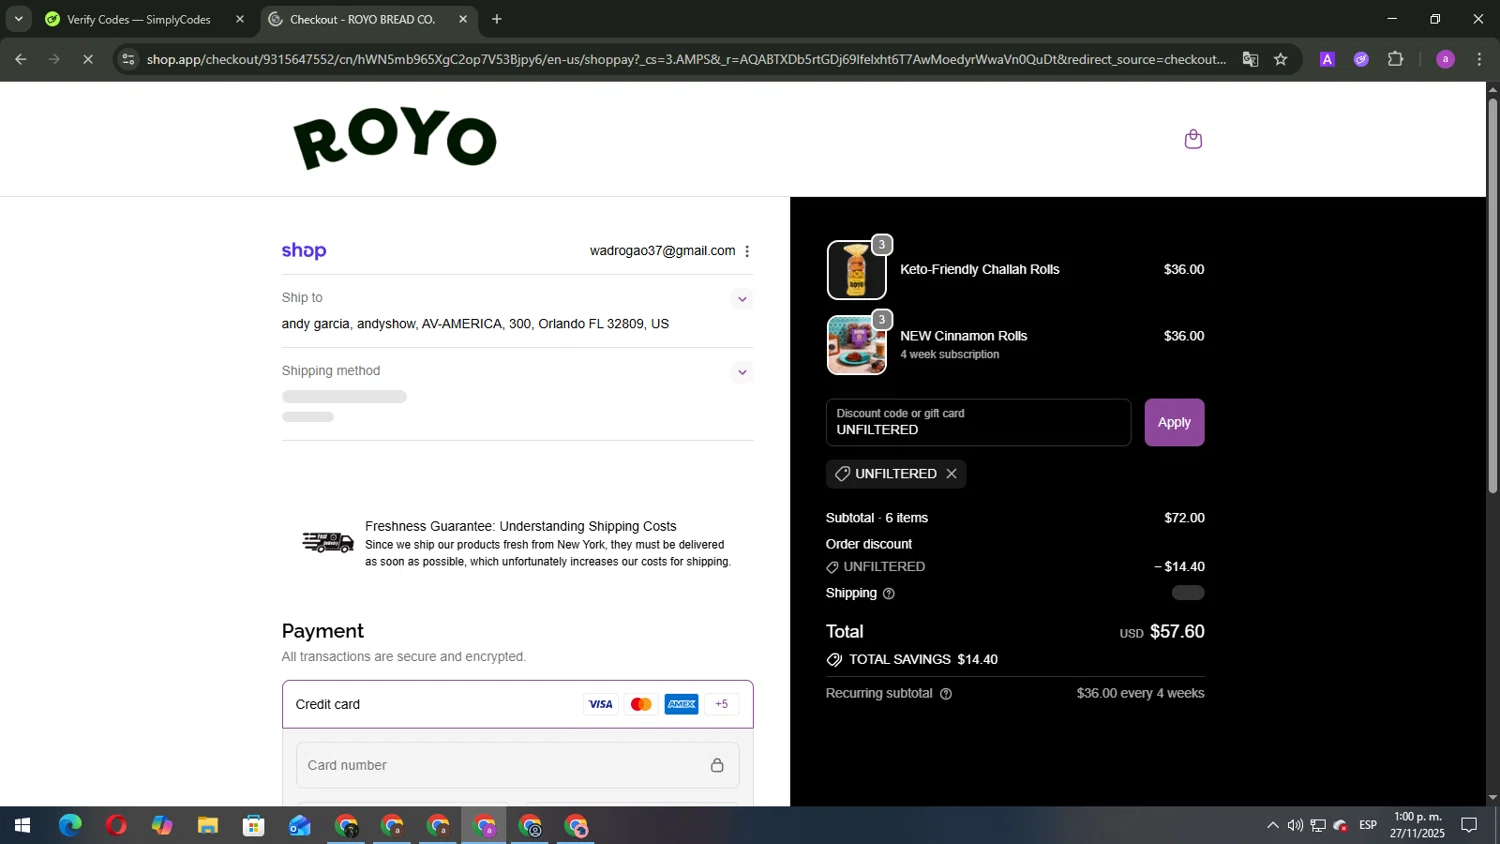Bookmark this page with the star

(x=1281, y=60)
